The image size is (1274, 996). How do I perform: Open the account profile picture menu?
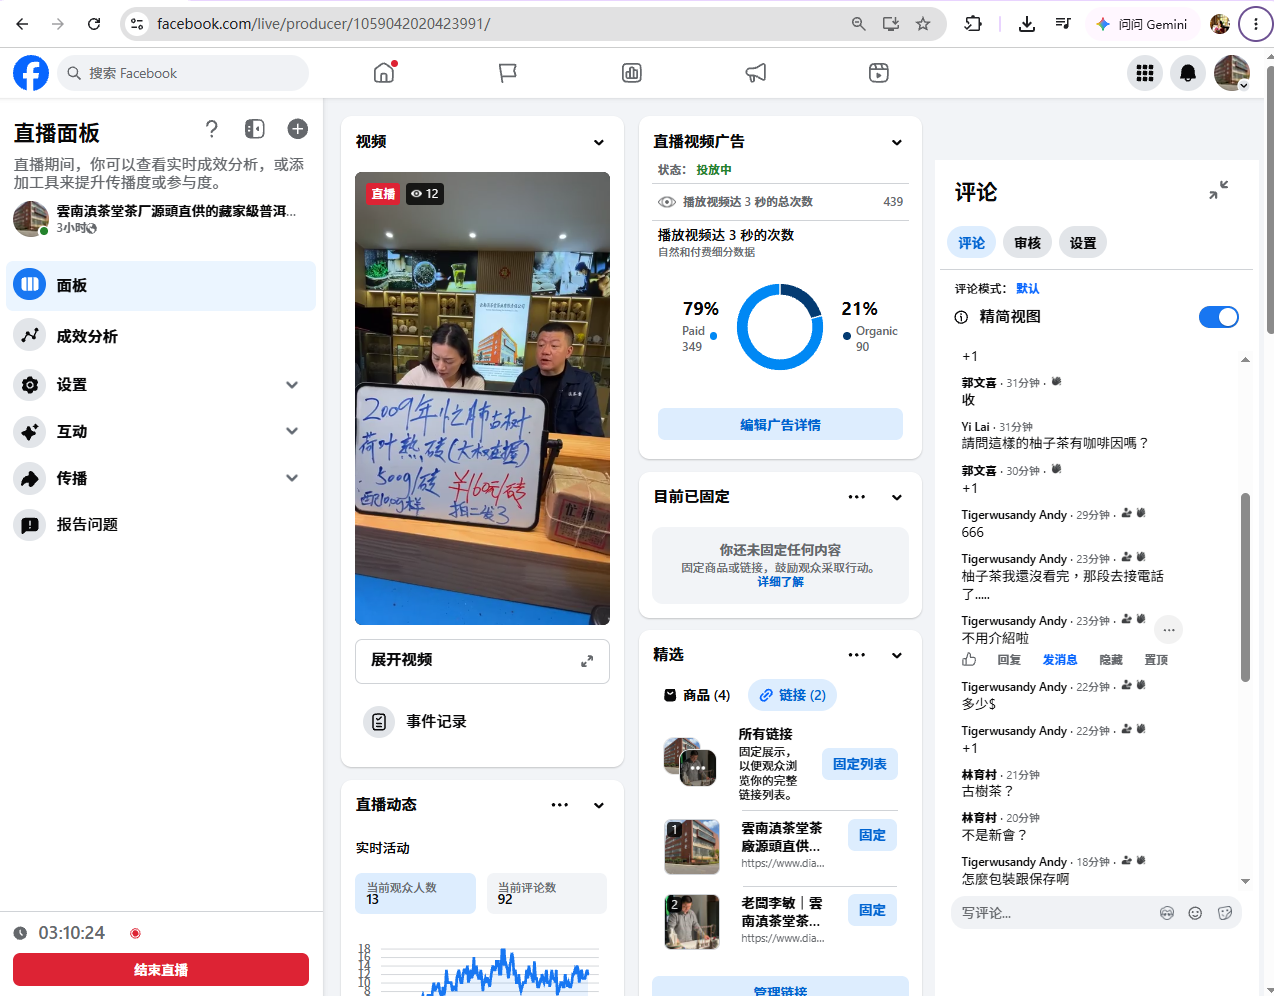click(1232, 73)
